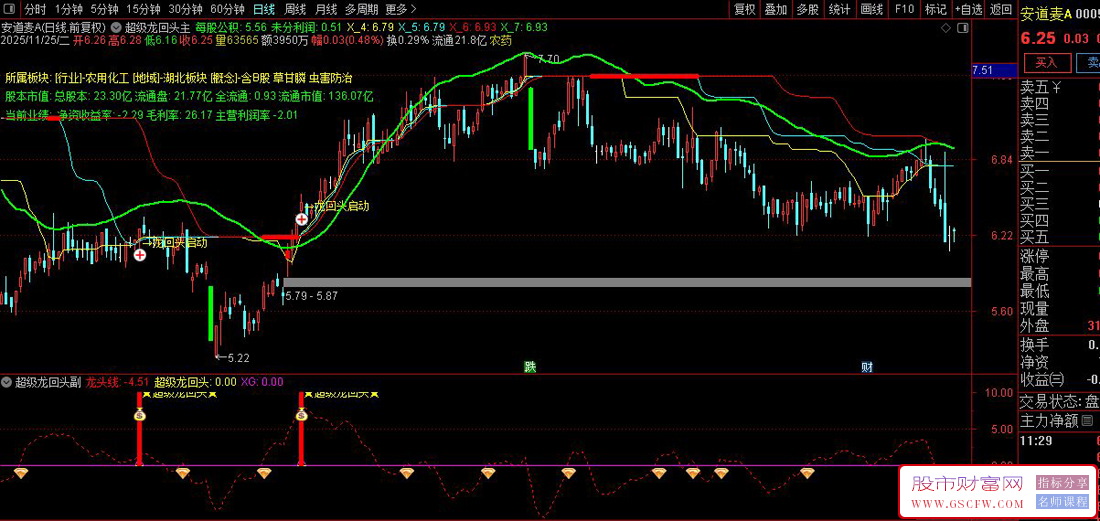Click the 安道麦A stock name in quote panel
Screen dimensions: 1100x521
click(1046, 14)
